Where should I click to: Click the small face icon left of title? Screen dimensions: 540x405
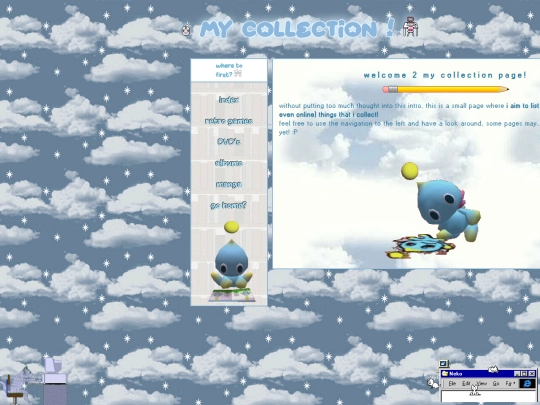click(186, 30)
